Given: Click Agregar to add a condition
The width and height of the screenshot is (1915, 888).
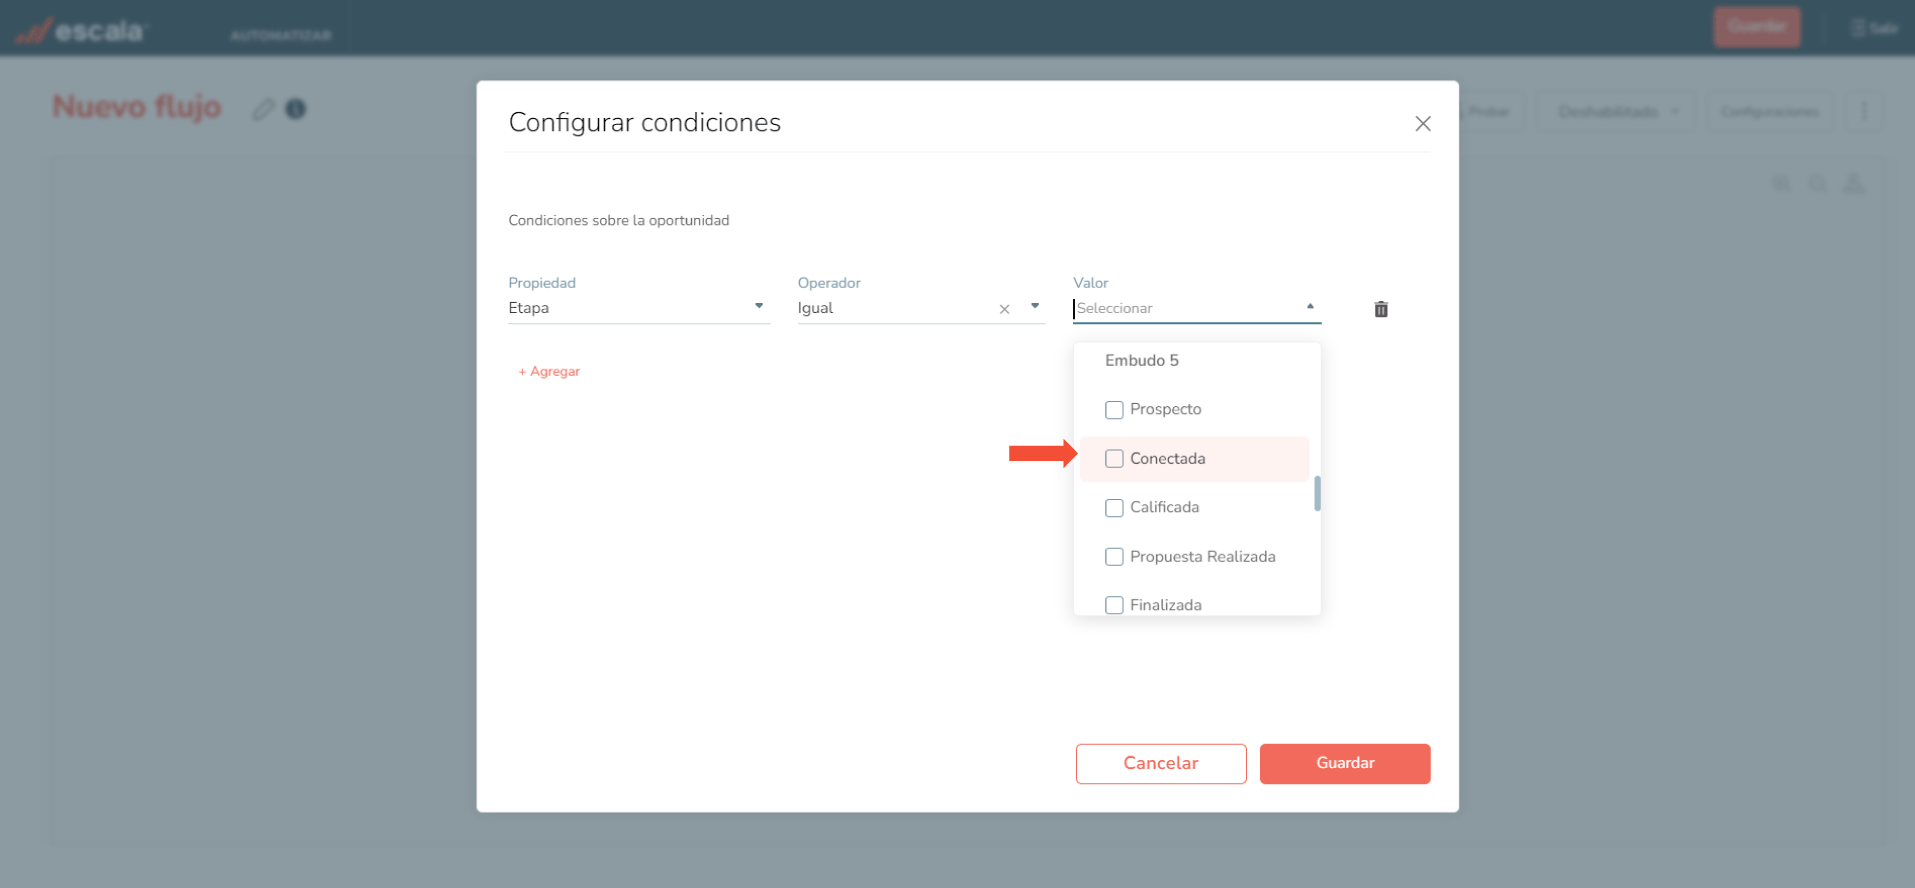Looking at the screenshot, I should tap(549, 371).
